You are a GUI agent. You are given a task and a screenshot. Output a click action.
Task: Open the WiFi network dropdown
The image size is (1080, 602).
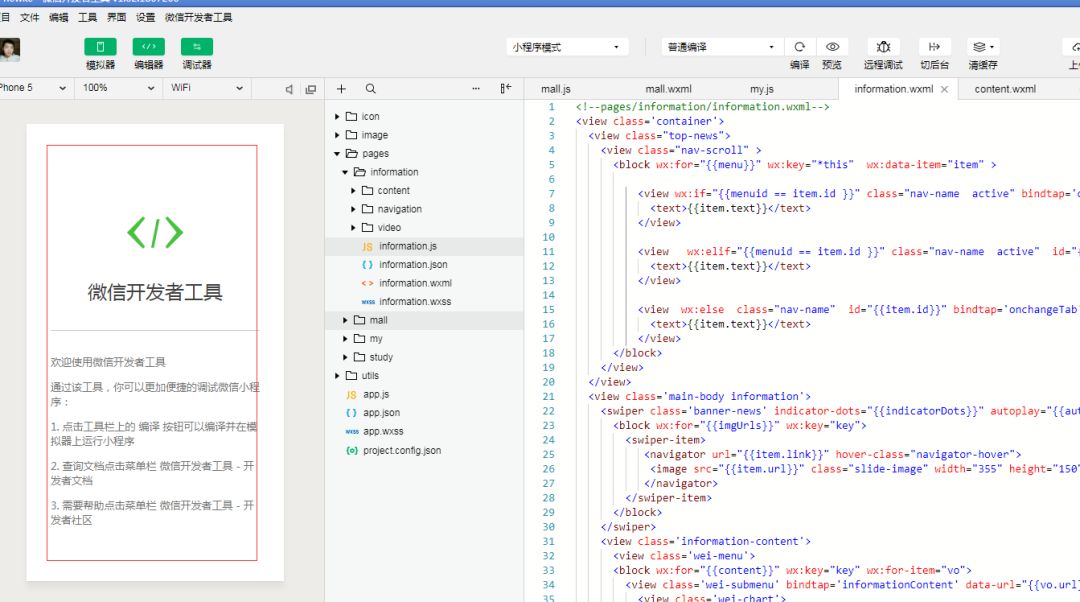207,88
